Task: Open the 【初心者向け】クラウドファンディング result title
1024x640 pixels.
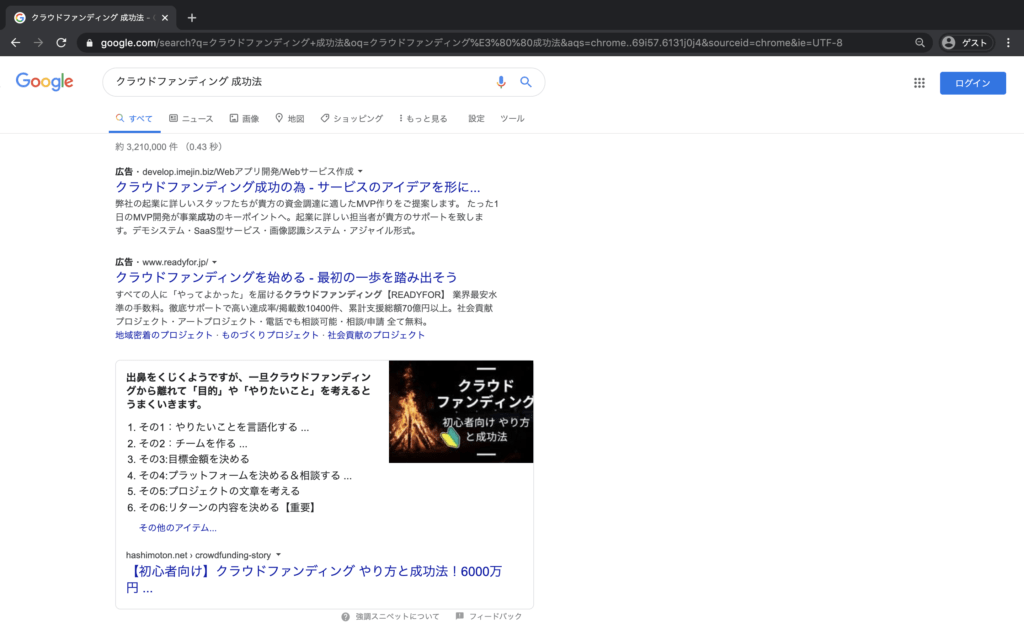Action: pyautogui.click(x=313, y=579)
